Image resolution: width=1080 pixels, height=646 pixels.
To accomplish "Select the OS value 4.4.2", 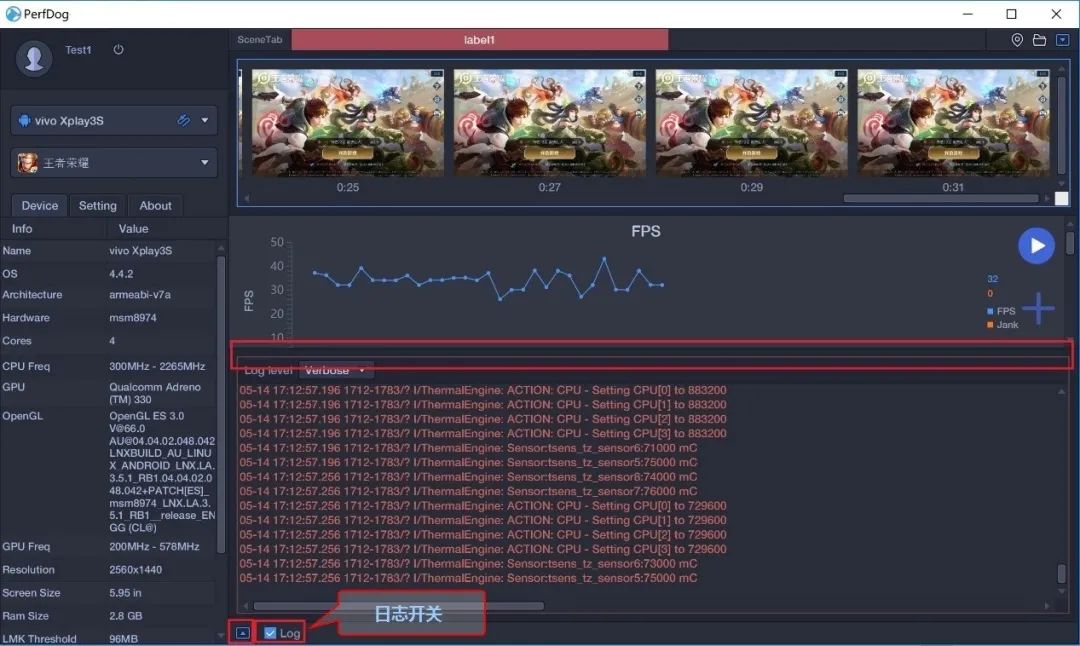I will coord(121,274).
